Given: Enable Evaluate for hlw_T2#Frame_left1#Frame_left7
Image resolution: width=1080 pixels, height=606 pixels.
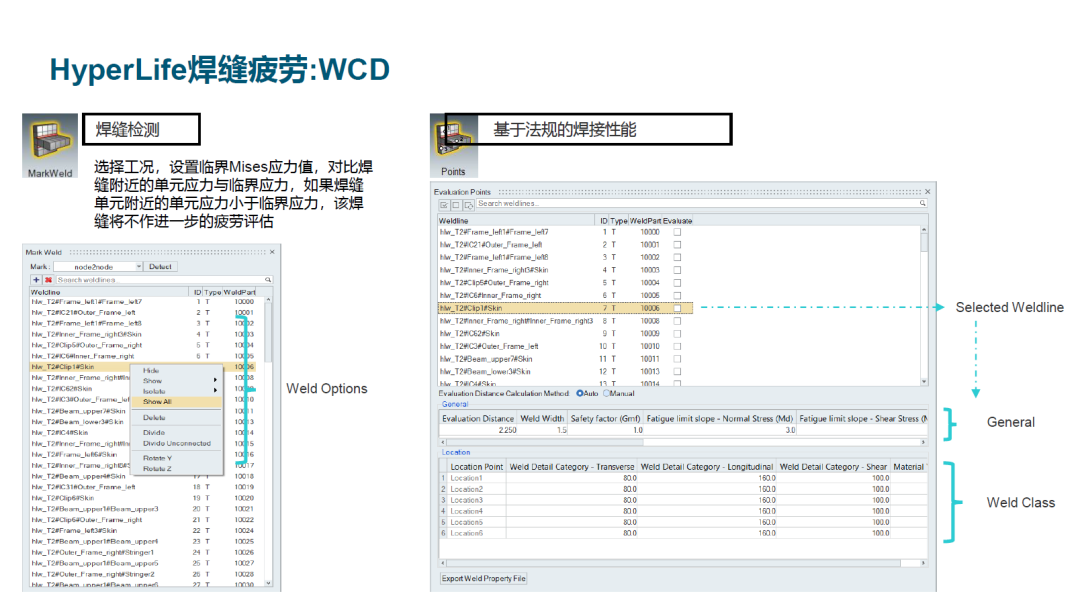Looking at the screenshot, I should pos(677,232).
